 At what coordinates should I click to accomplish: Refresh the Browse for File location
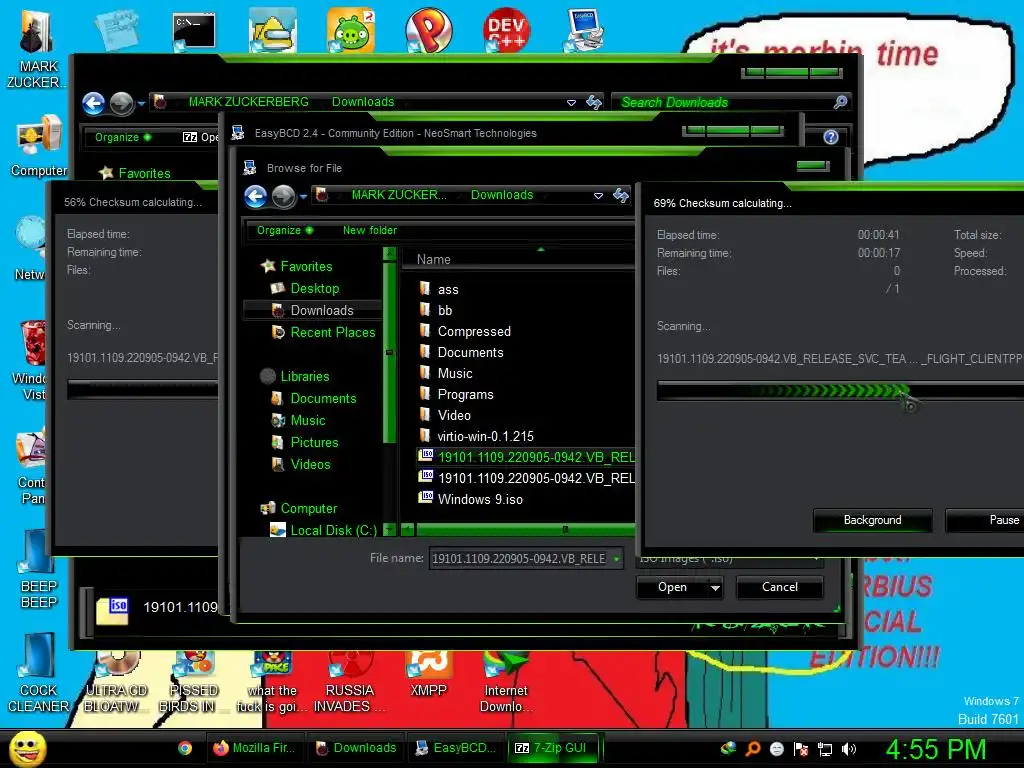point(620,195)
